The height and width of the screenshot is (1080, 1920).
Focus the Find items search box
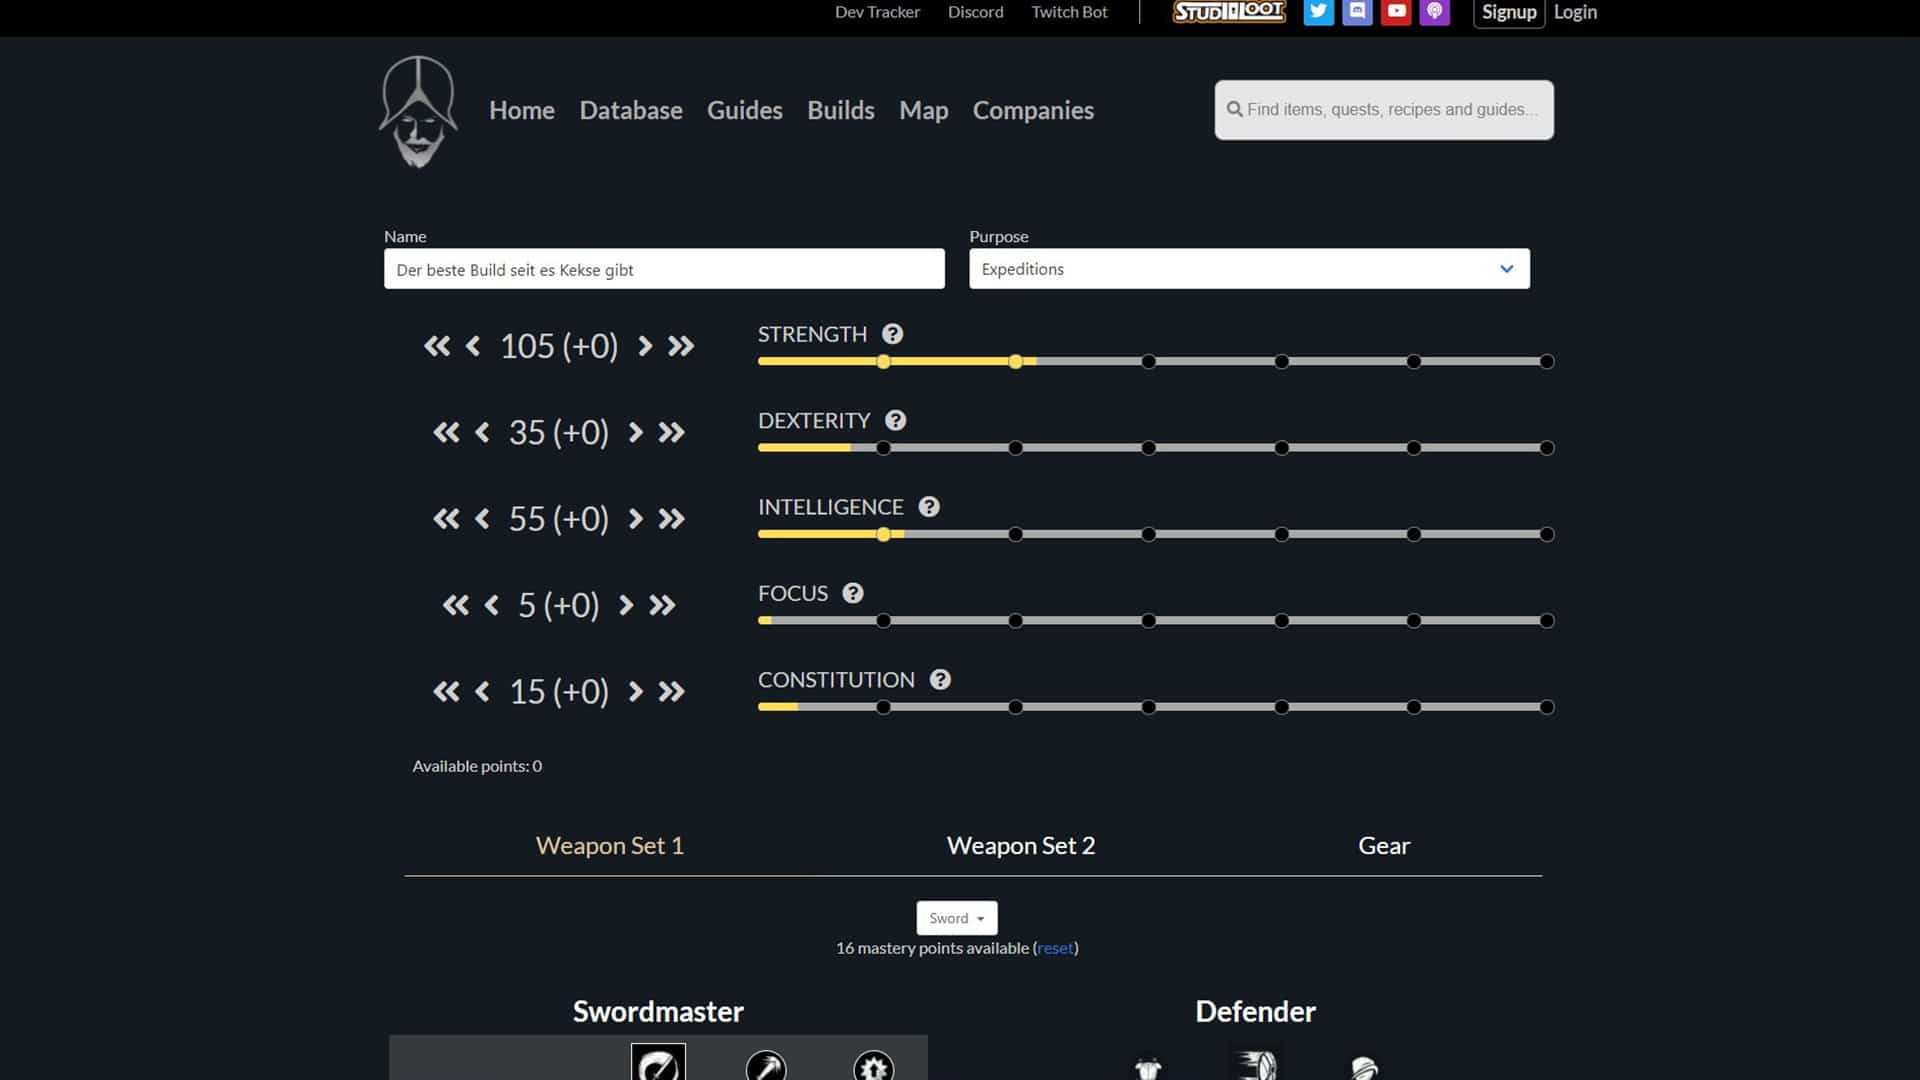coord(1384,110)
